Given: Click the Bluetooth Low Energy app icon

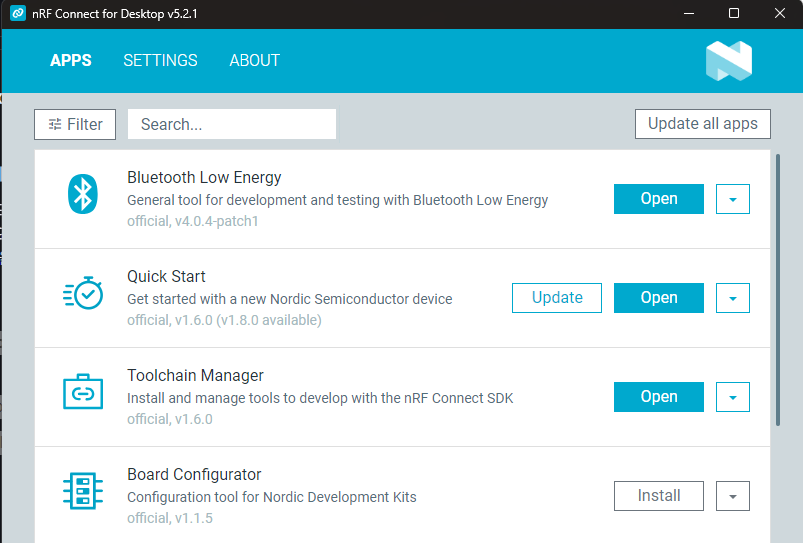Looking at the screenshot, I should click(x=82, y=194).
